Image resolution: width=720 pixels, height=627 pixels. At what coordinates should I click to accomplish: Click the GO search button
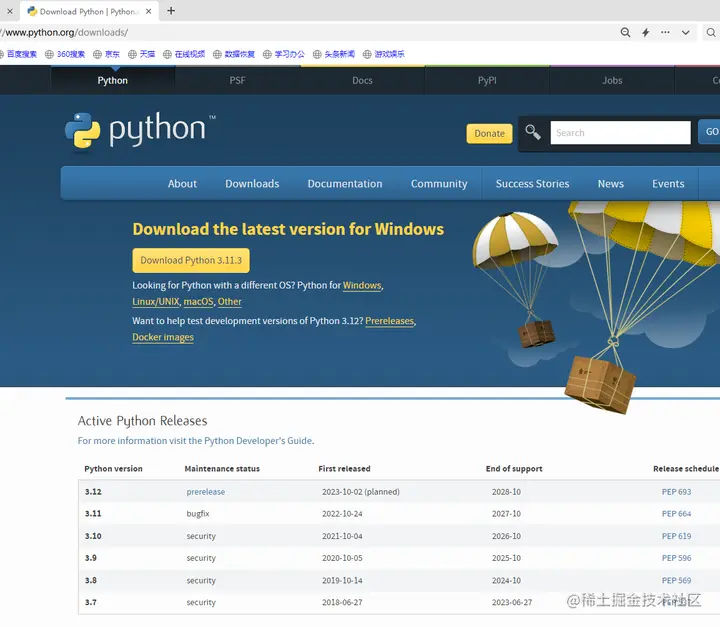click(x=711, y=132)
